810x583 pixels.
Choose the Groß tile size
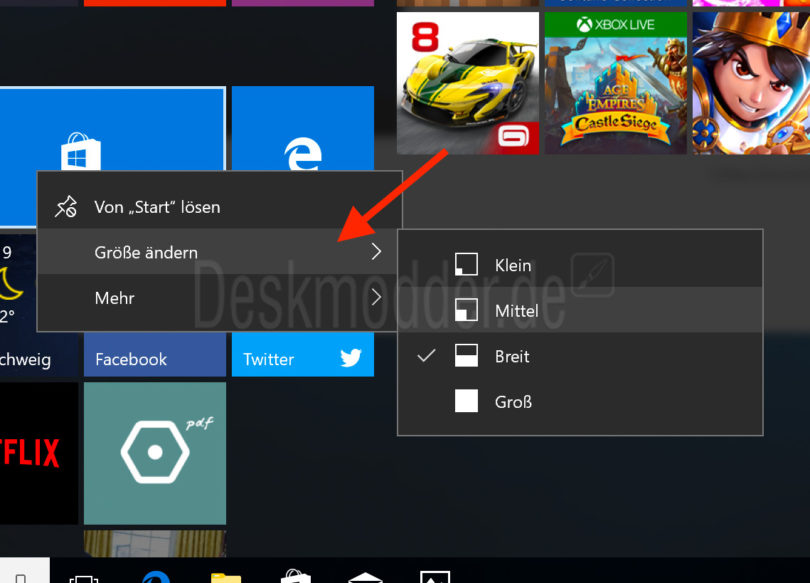click(580, 401)
